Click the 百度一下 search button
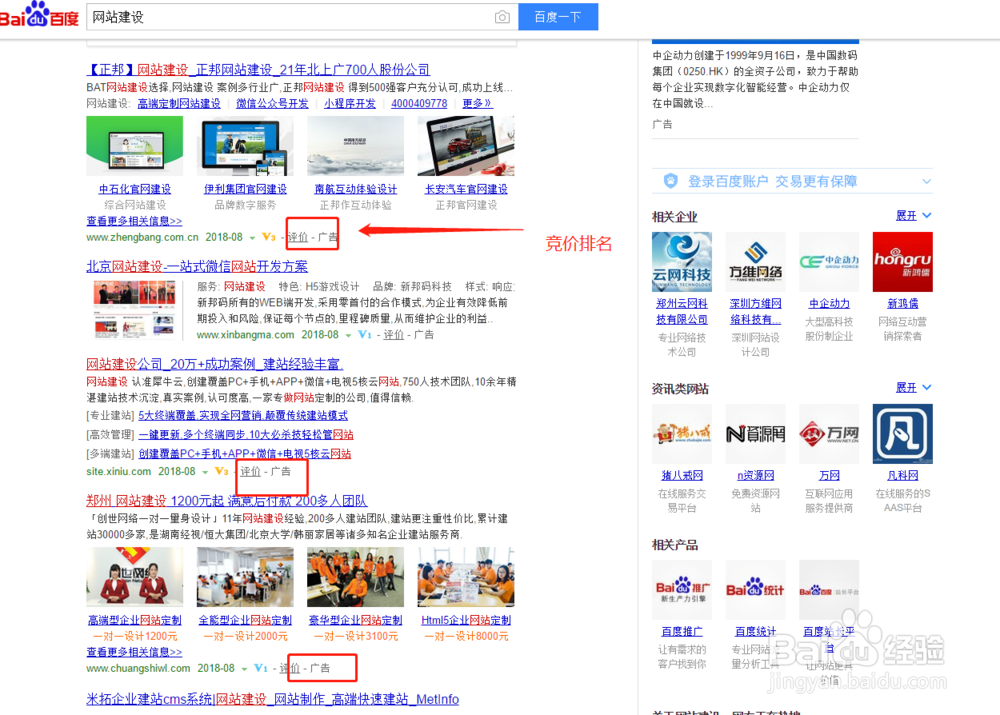1000x715 pixels. (557, 17)
